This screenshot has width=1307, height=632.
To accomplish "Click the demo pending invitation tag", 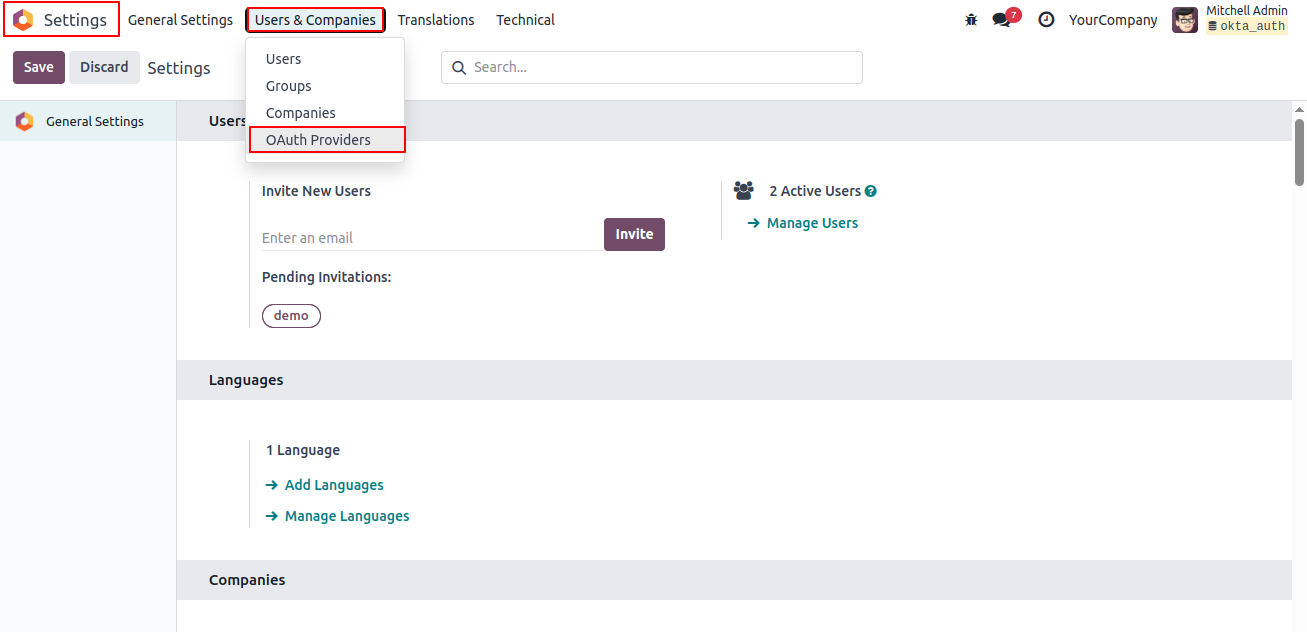I will pos(291,315).
